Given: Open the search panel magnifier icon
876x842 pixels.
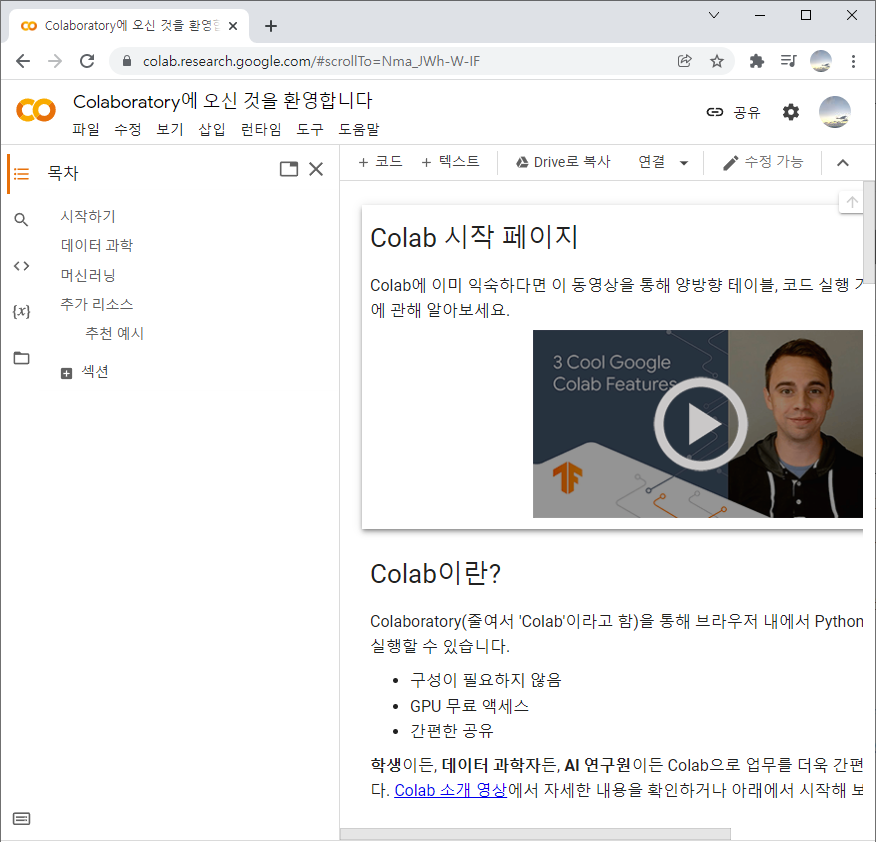Looking at the screenshot, I should 21,220.
